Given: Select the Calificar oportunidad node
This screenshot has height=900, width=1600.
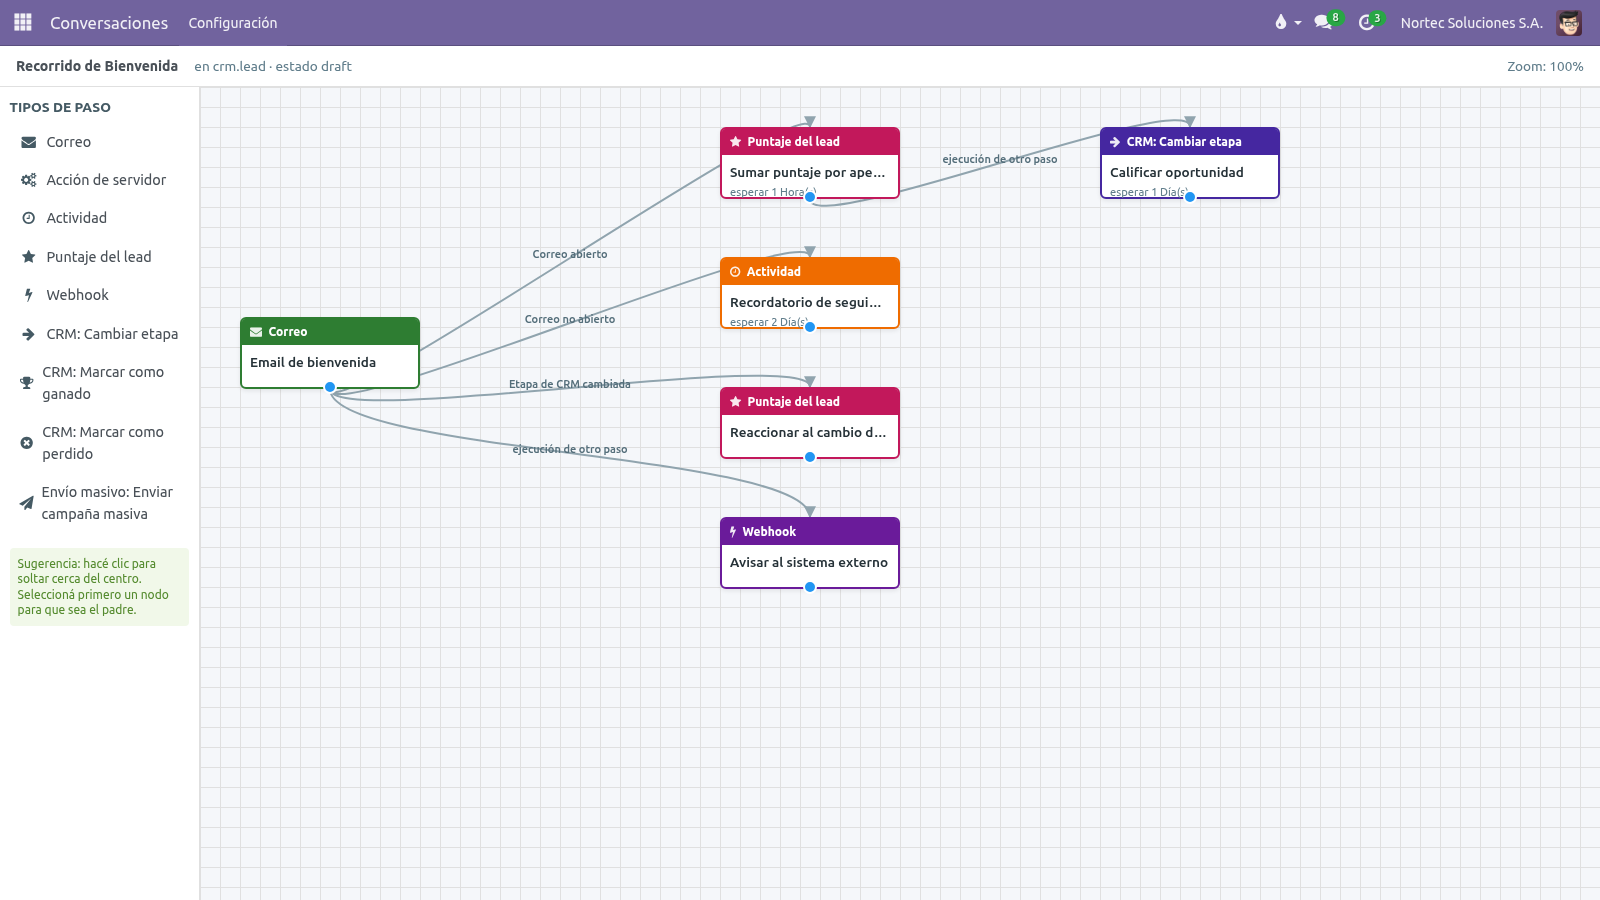Looking at the screenshot, I should [x=1190, y=163].
